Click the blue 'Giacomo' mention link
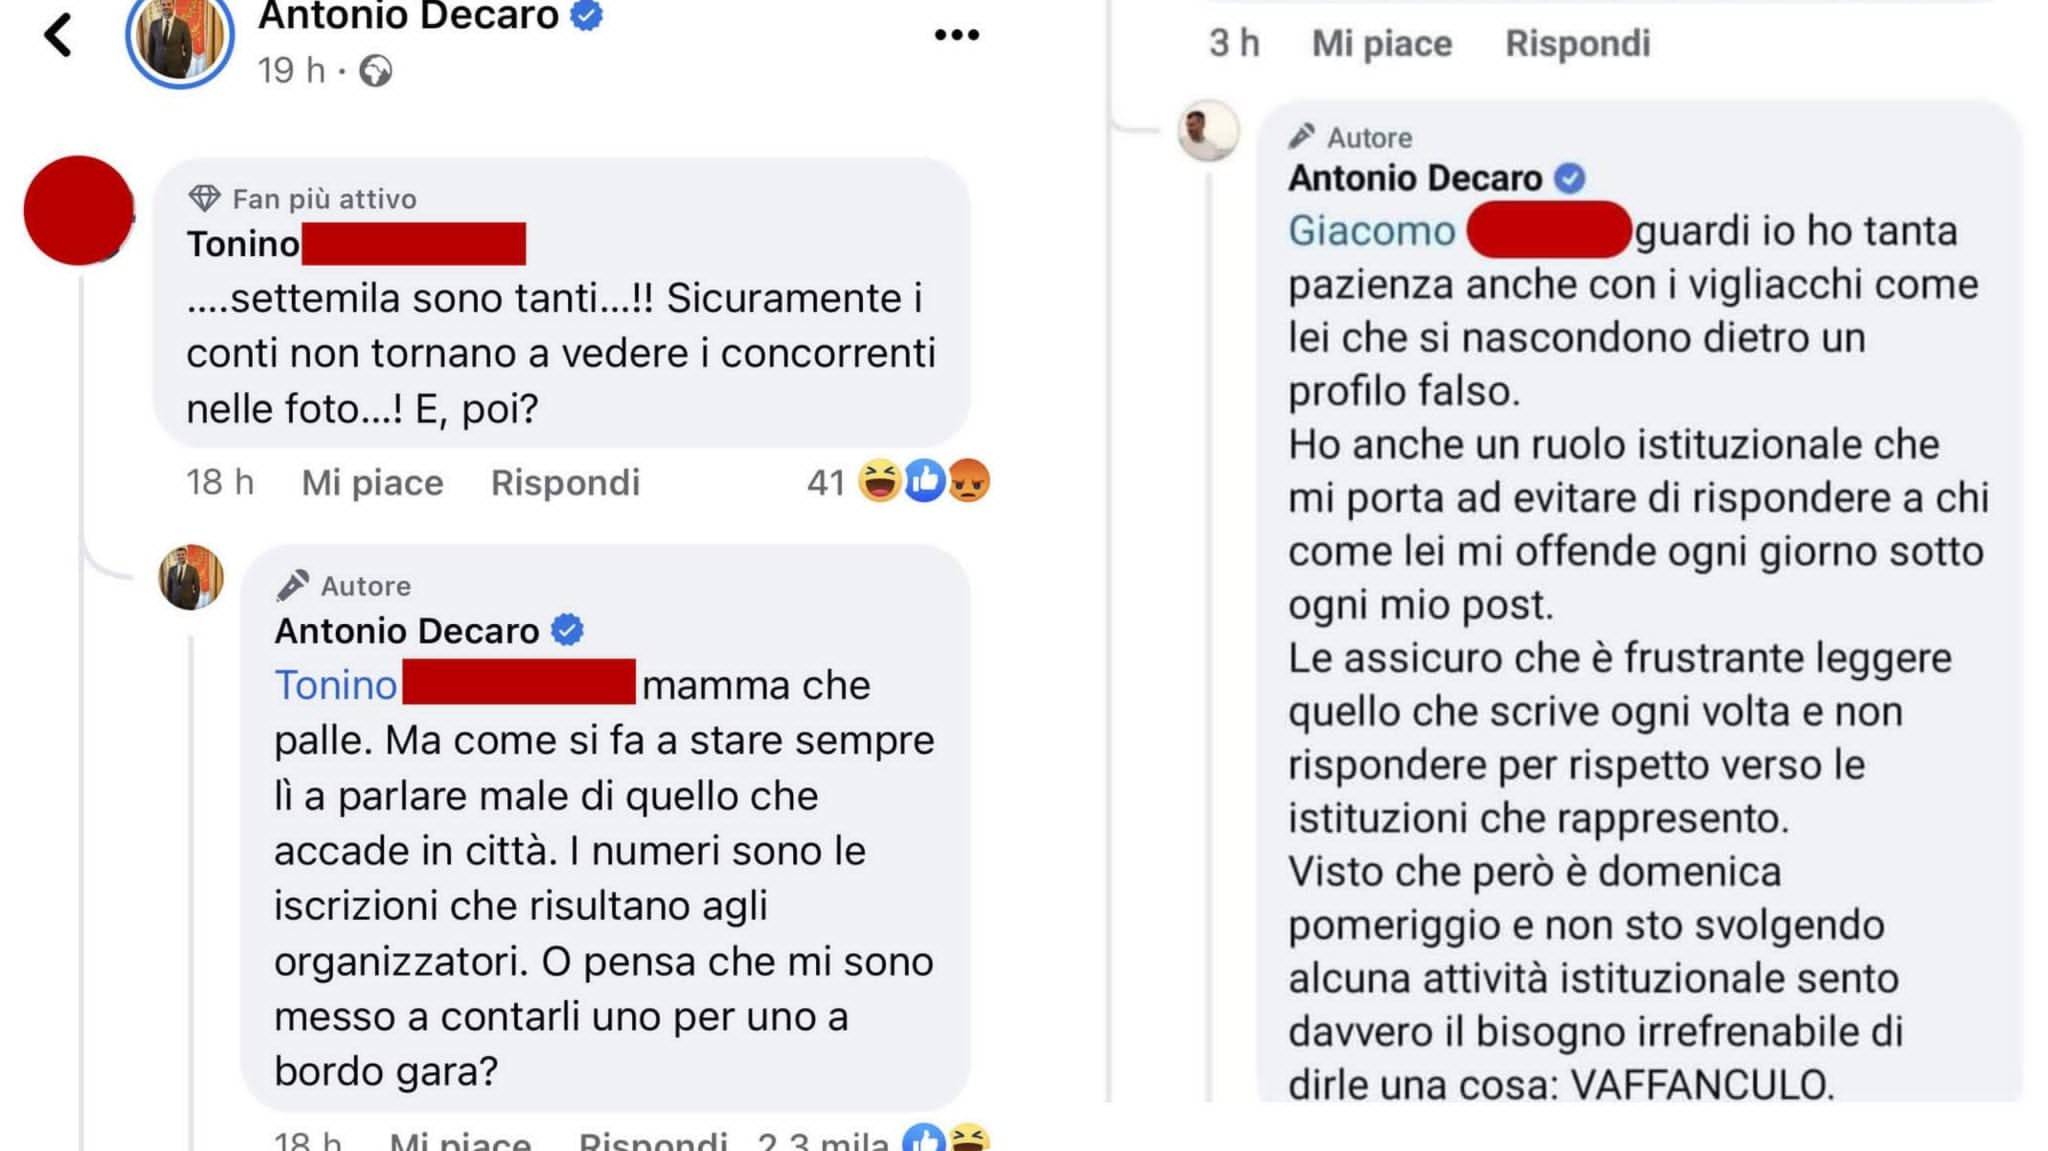The width and height of the screenshot is (2048, 1151). tap(1371, 231)
